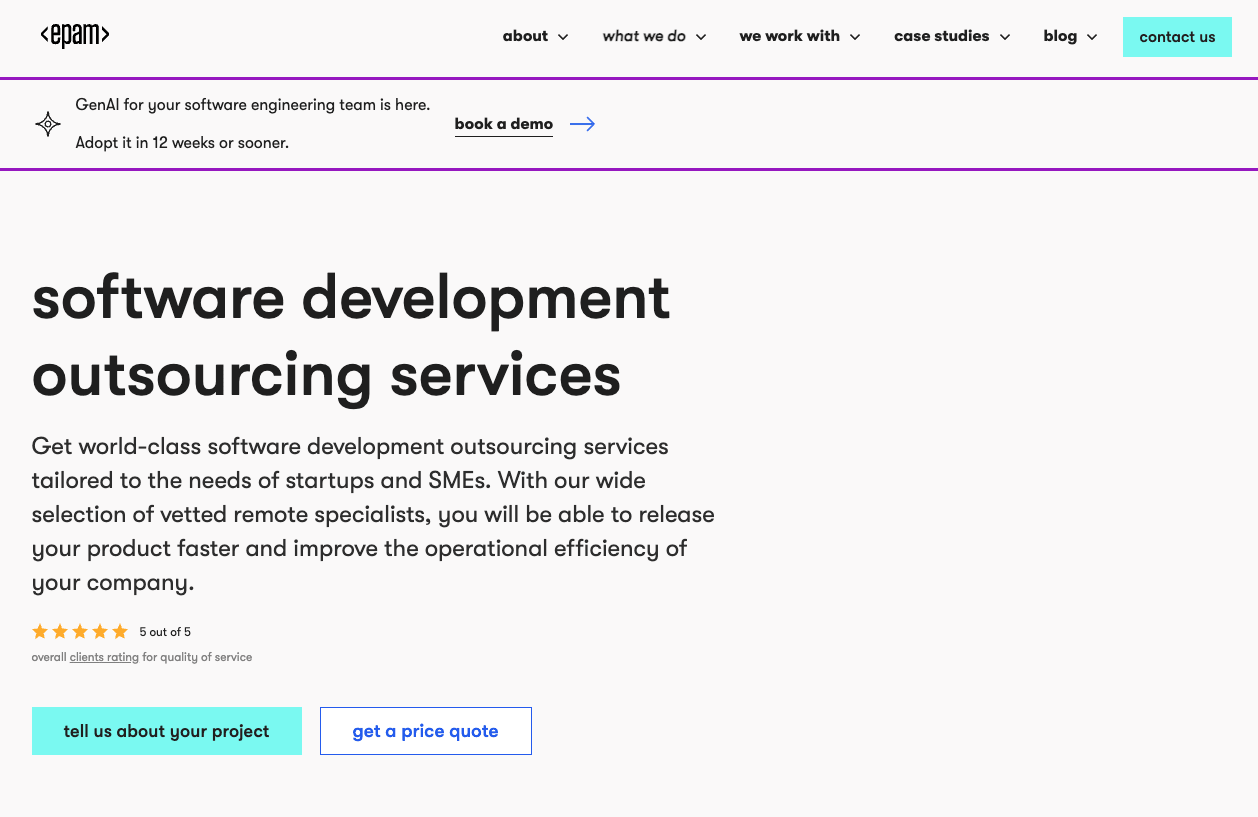1258x817 pixels.
Task: Open the book a demo link
Action: (x=503, y=123)
